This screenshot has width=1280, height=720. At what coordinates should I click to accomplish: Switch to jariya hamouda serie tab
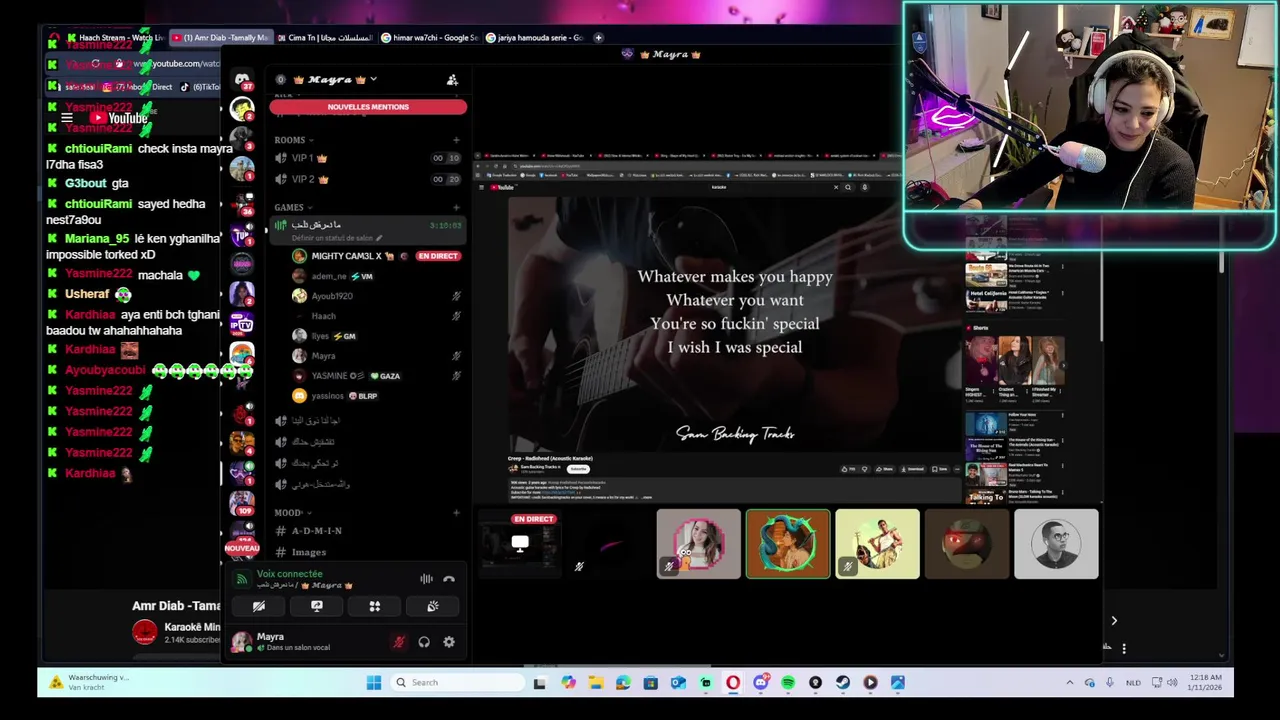(535, 38)
